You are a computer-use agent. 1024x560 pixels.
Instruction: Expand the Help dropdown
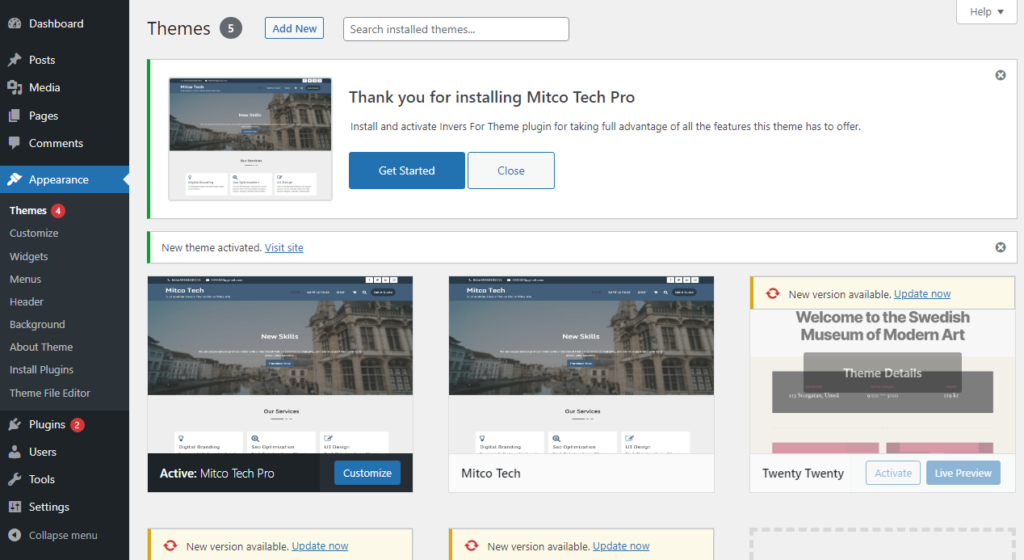986,12
